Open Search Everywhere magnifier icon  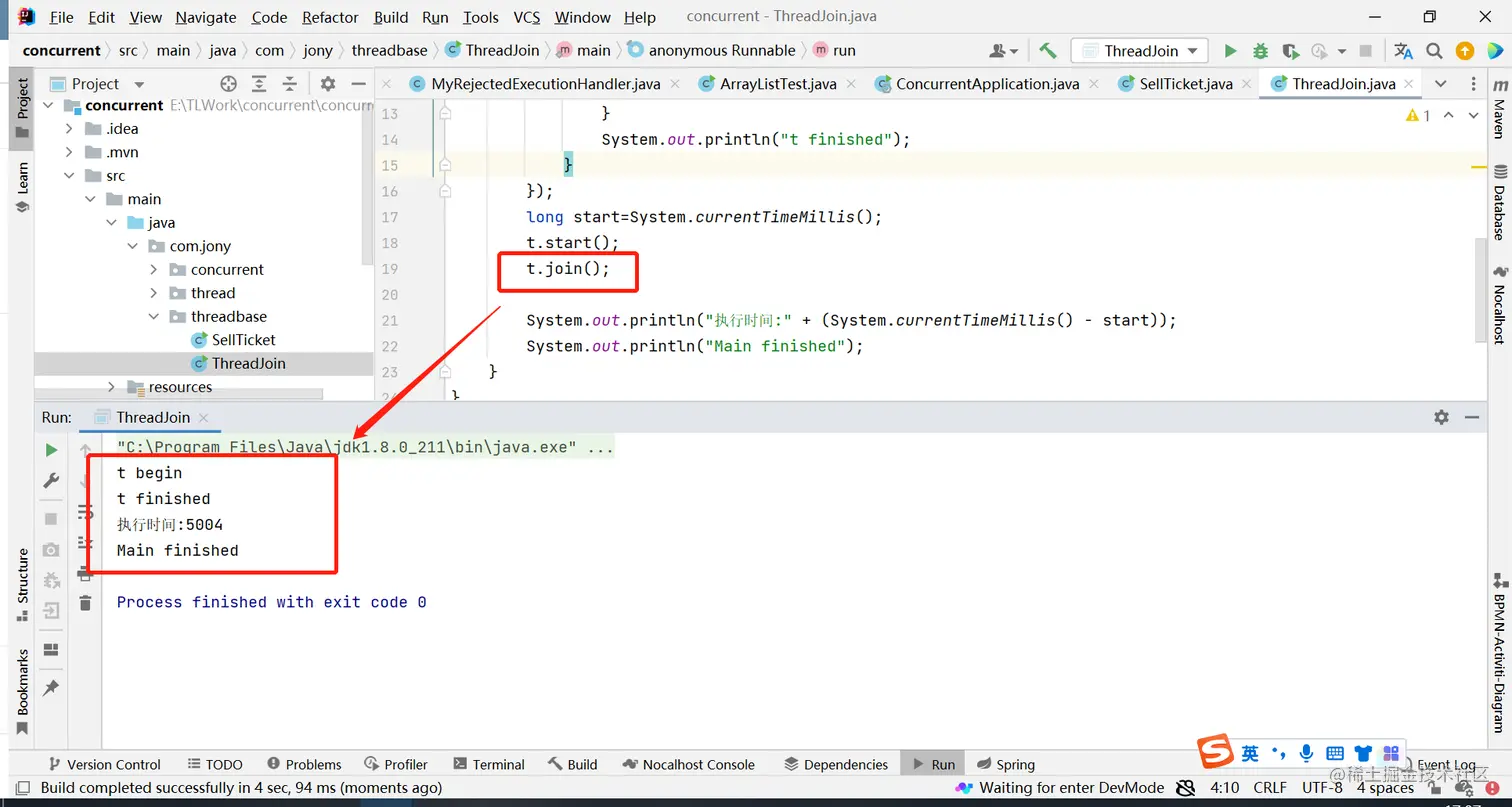tap(1434, 51)
